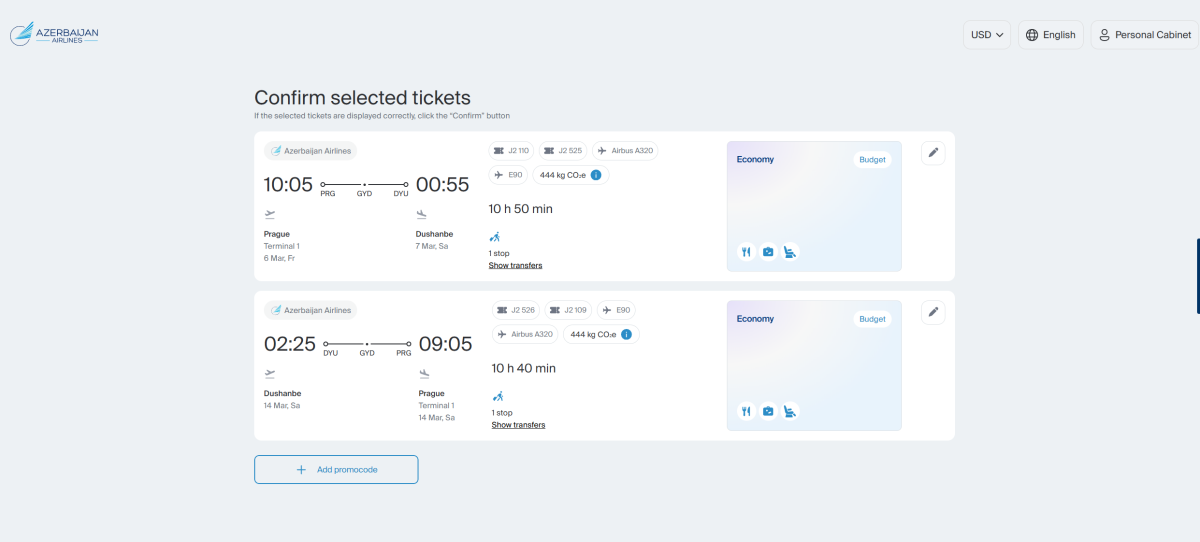Click the J2 110 flight number chip

(511, 151)
